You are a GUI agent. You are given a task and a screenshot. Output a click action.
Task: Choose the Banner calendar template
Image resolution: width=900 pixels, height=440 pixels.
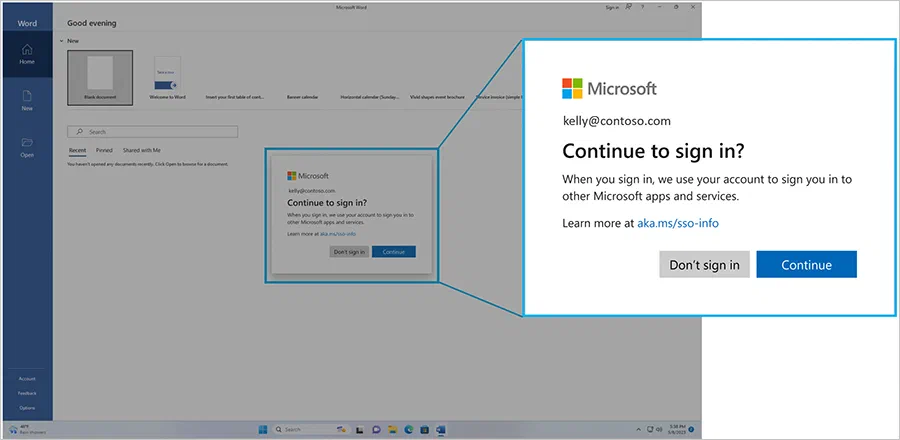302,97
